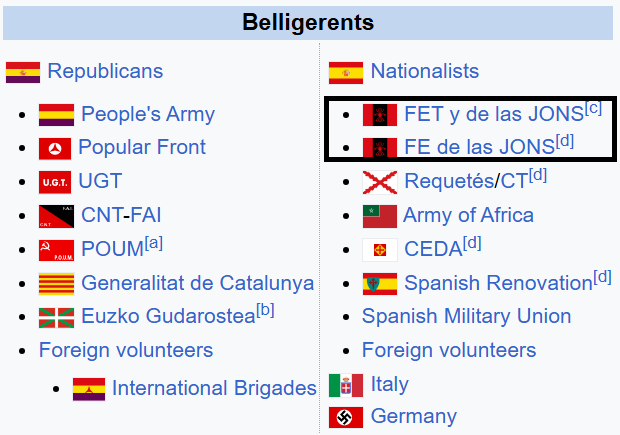Click the CNT-FAI red-black flag icon
This screenshot has width=620, height=435.
tap(54, 215)
